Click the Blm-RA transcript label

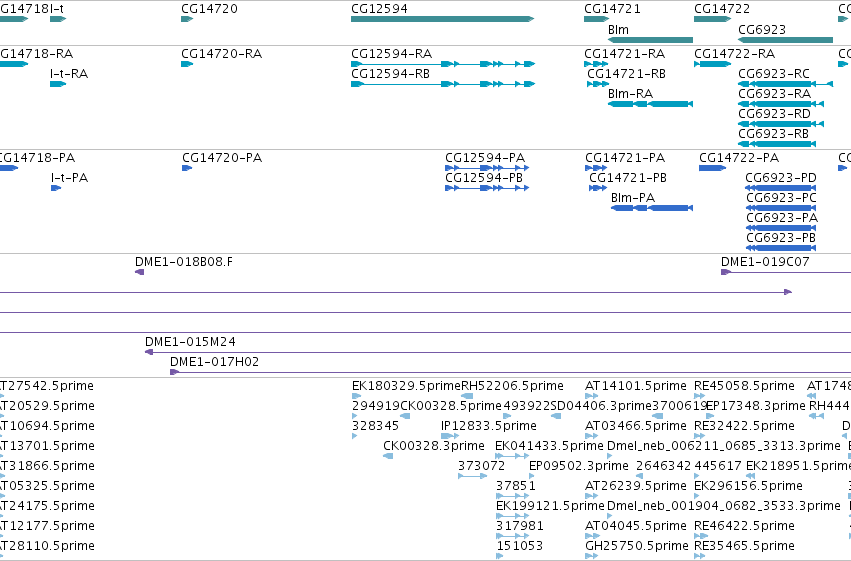click(x=630, y=93)
